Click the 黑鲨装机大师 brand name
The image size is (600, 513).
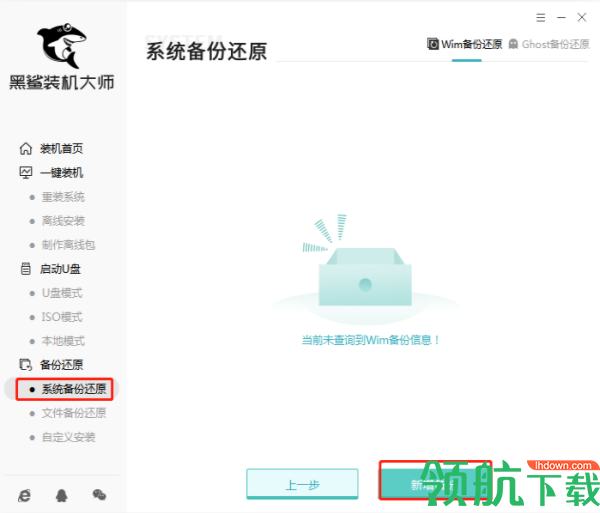tap(62, 83)
